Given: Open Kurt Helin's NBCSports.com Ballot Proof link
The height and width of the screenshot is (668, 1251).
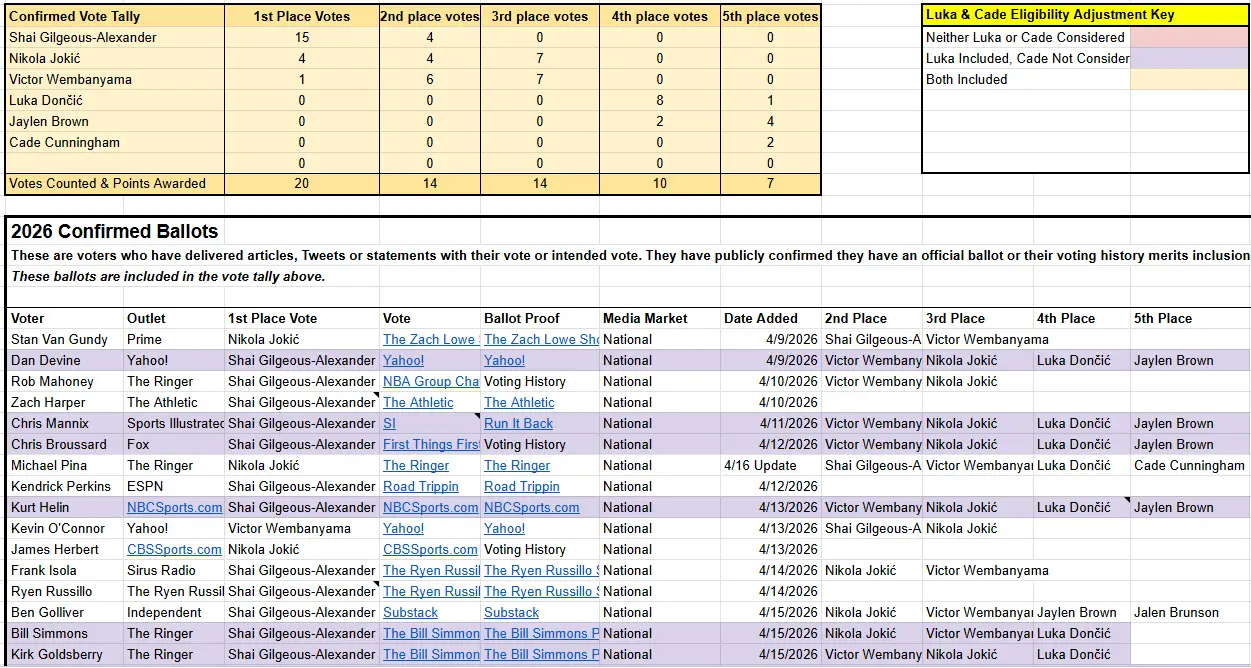Looking at the screenshot, I should point(532,507).
